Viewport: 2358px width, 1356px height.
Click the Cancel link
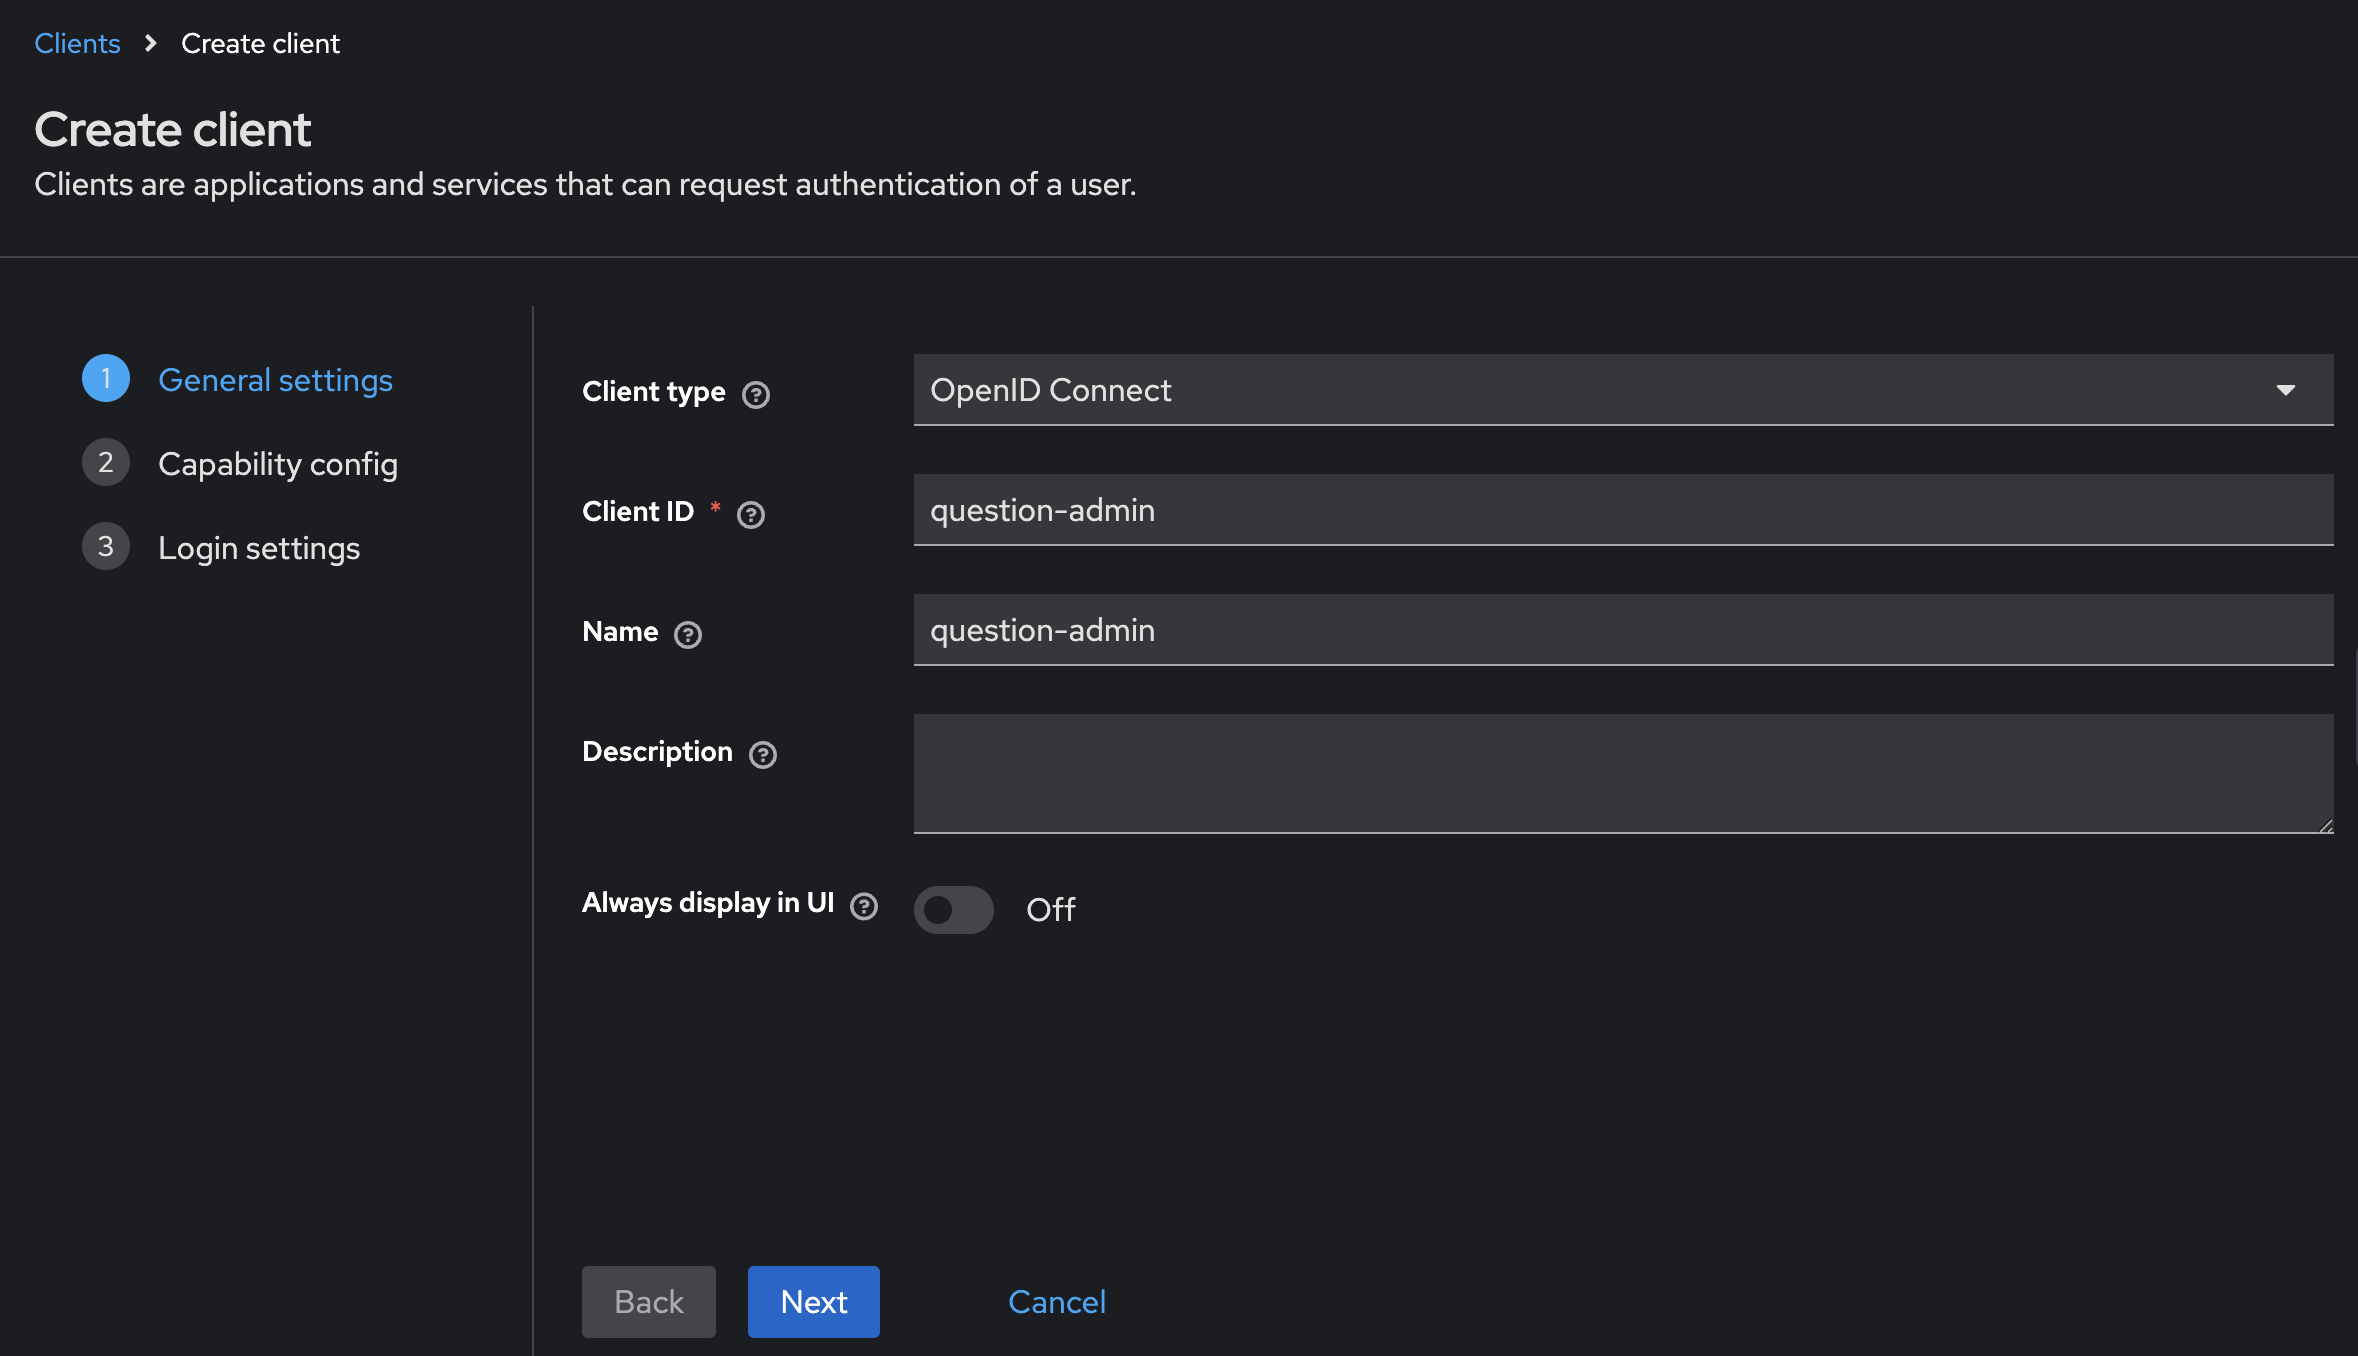pyautogui.click(x=1057, y=1302)
